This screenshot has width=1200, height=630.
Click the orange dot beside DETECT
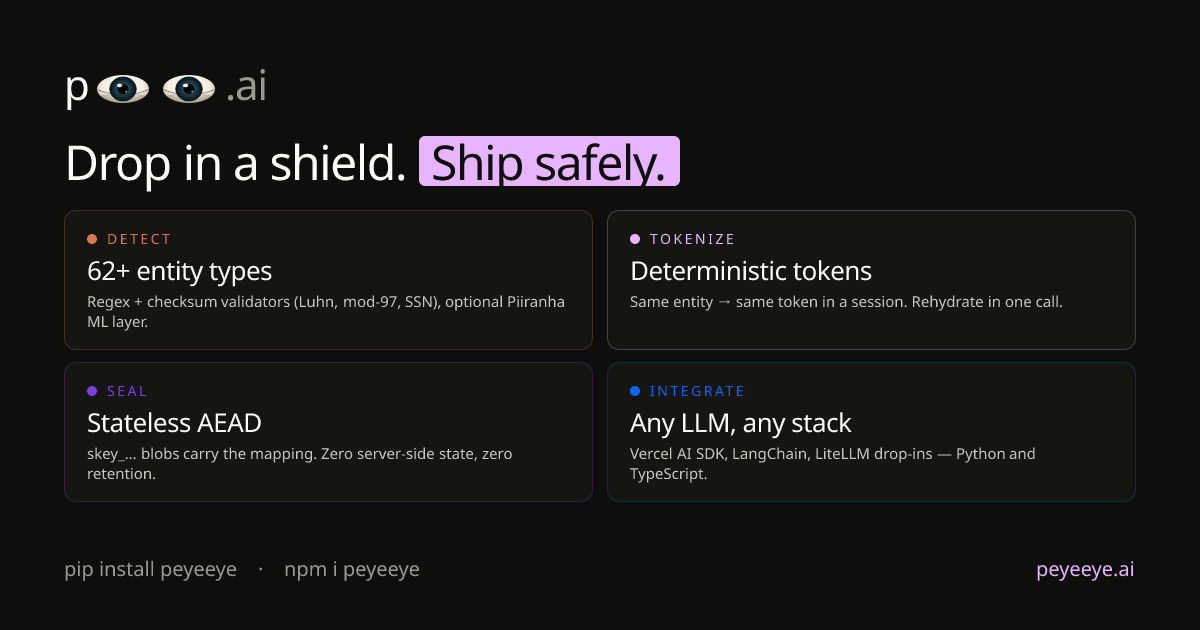point(92,239)
